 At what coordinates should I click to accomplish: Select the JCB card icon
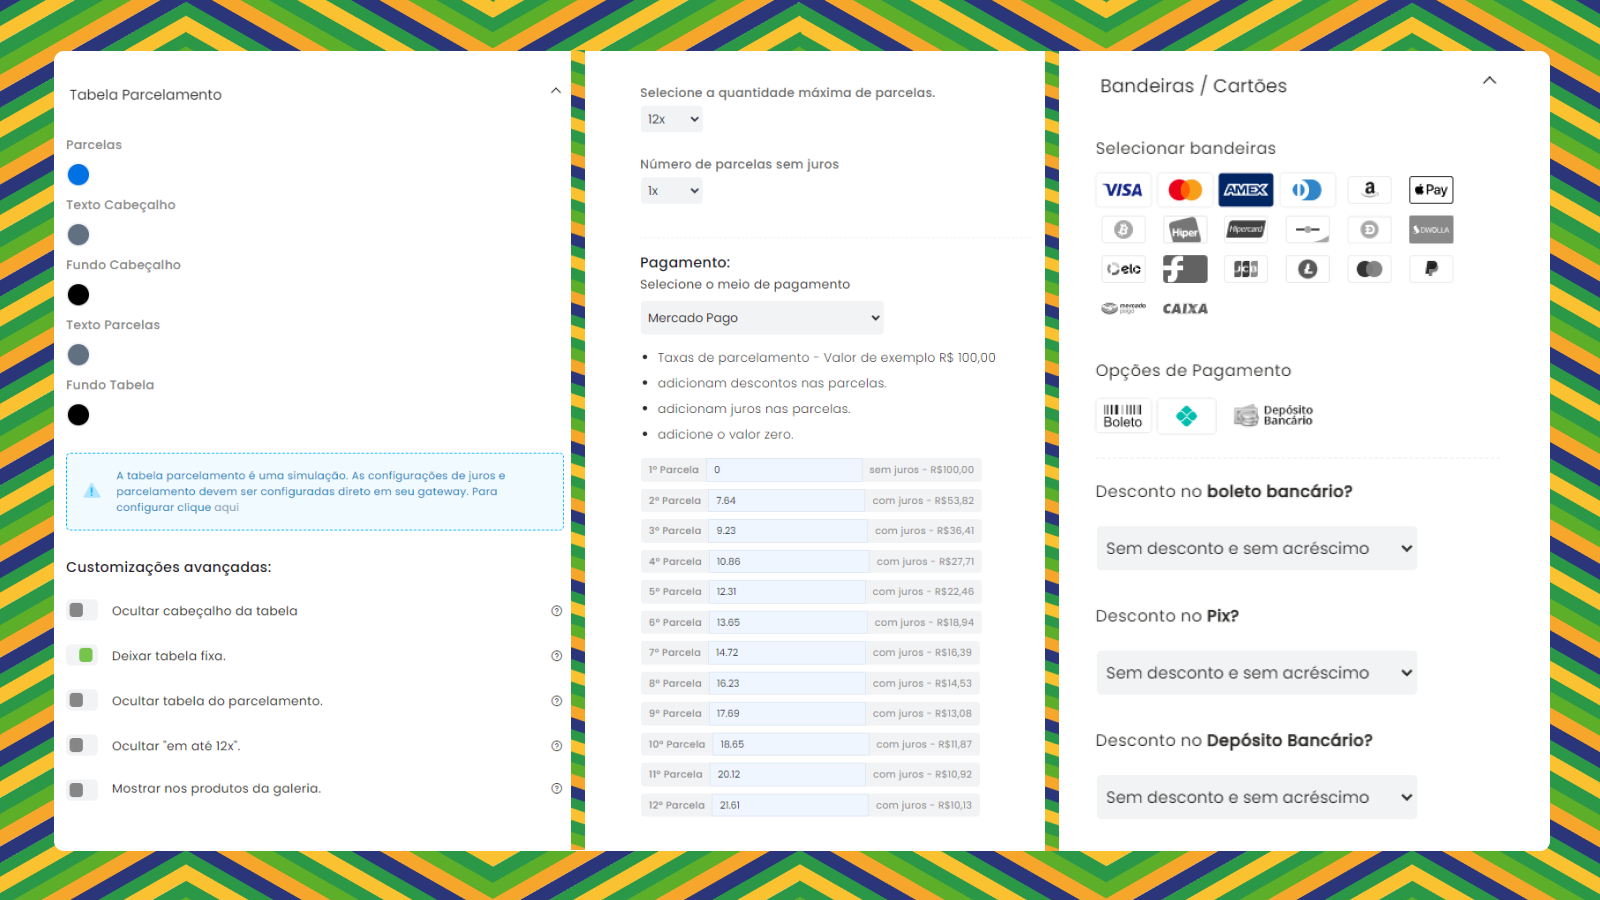[x=1246, y=269]
